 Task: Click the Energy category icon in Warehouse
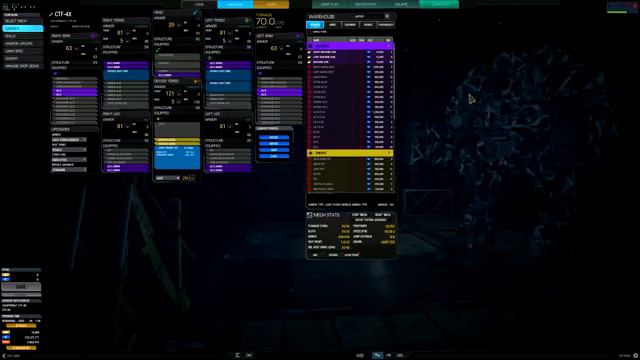point(311,153)
